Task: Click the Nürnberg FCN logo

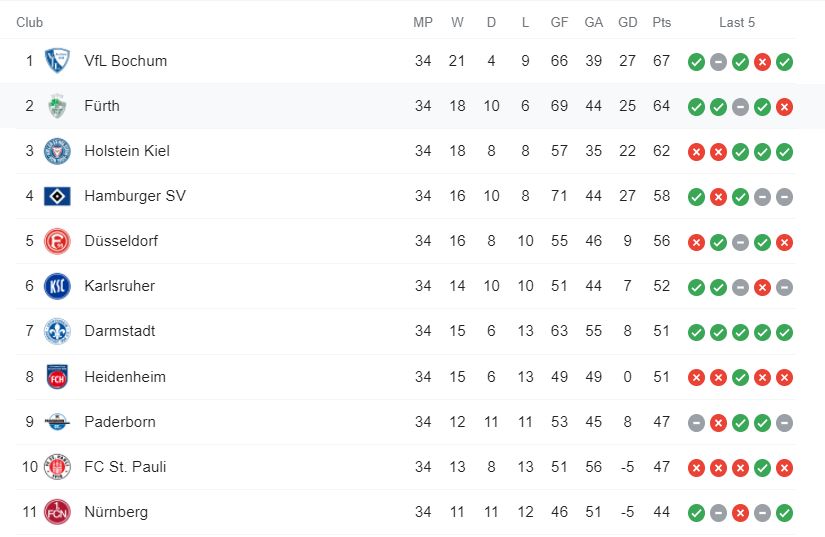Action: [57, 512]
